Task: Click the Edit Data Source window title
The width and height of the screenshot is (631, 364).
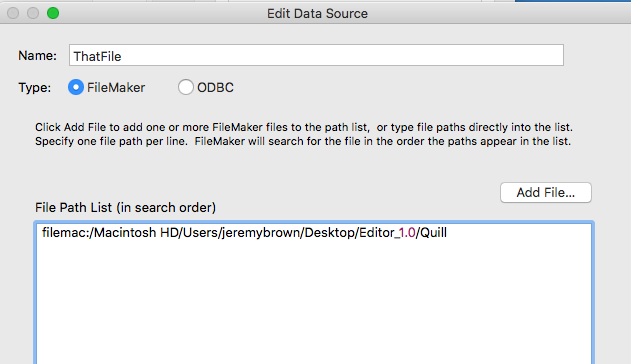Action: click(317, 14)
